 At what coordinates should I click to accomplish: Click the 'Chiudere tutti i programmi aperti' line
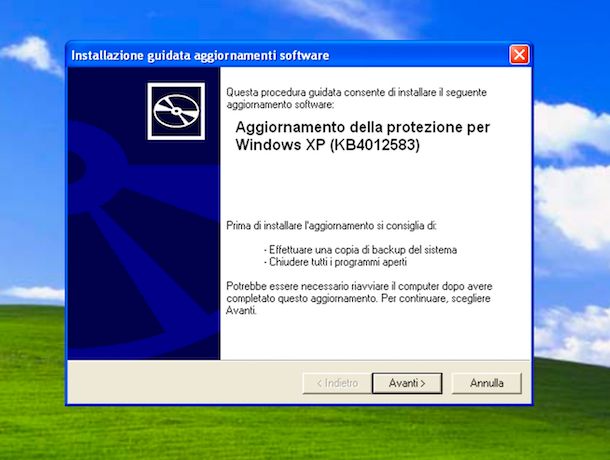tap(335, 262)
